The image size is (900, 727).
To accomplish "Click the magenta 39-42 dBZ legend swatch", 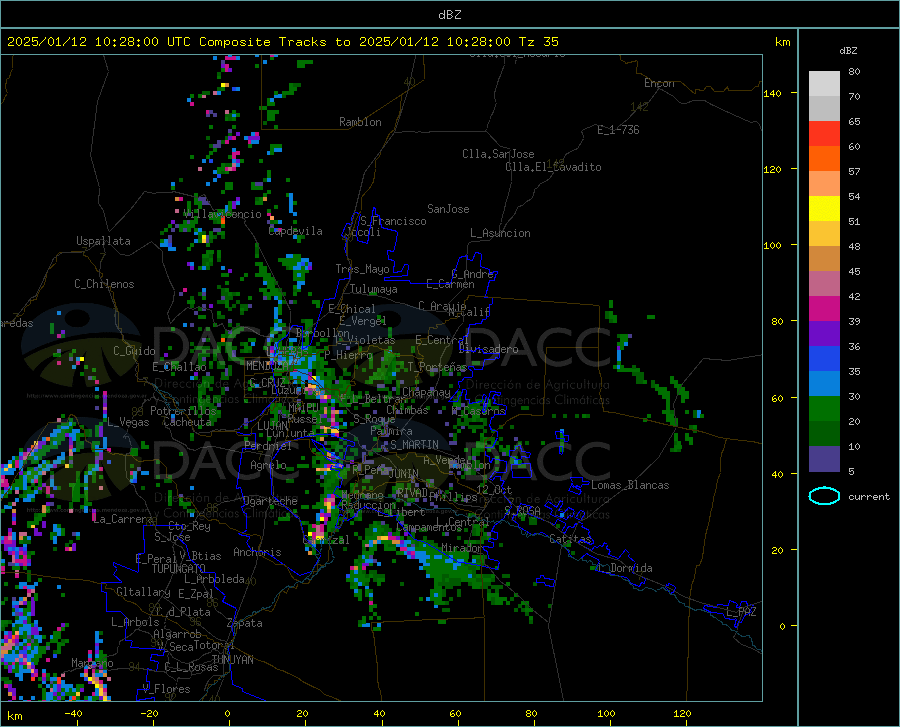I will point(824,309).
